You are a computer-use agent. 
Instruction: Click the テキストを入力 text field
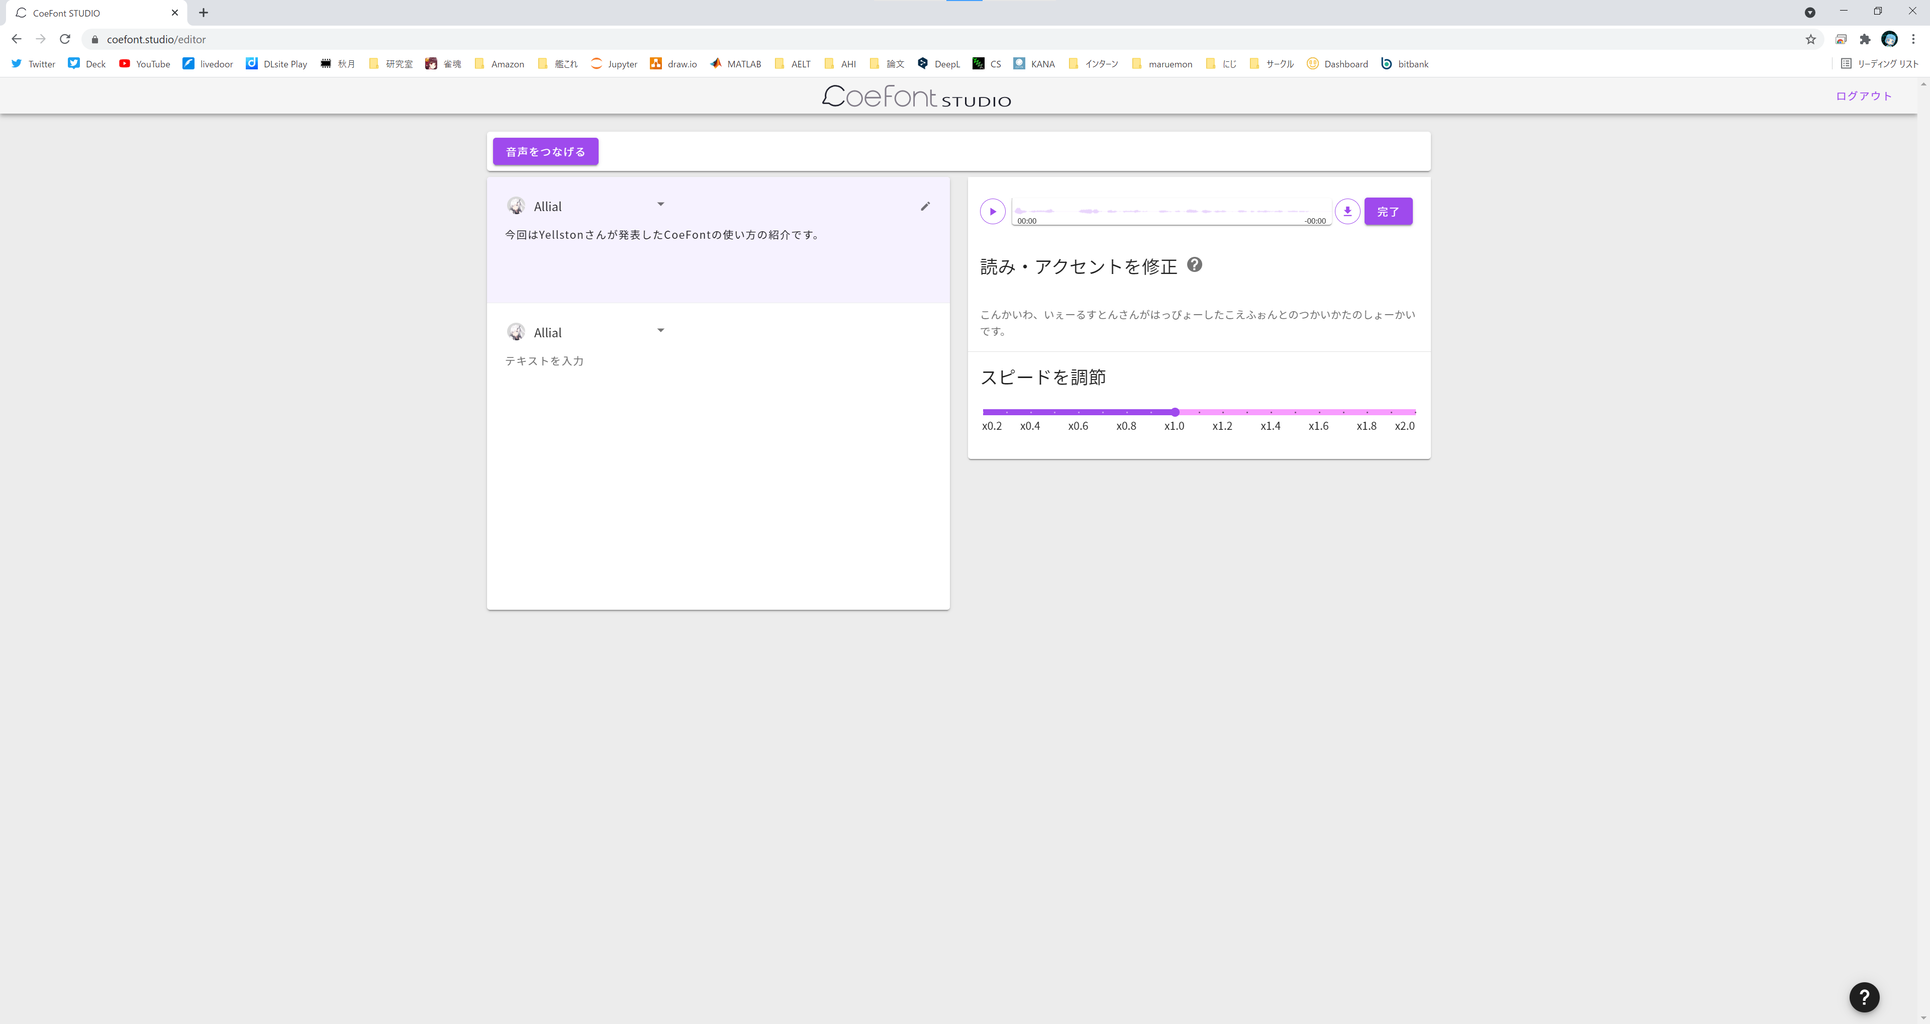coord(718,361)
